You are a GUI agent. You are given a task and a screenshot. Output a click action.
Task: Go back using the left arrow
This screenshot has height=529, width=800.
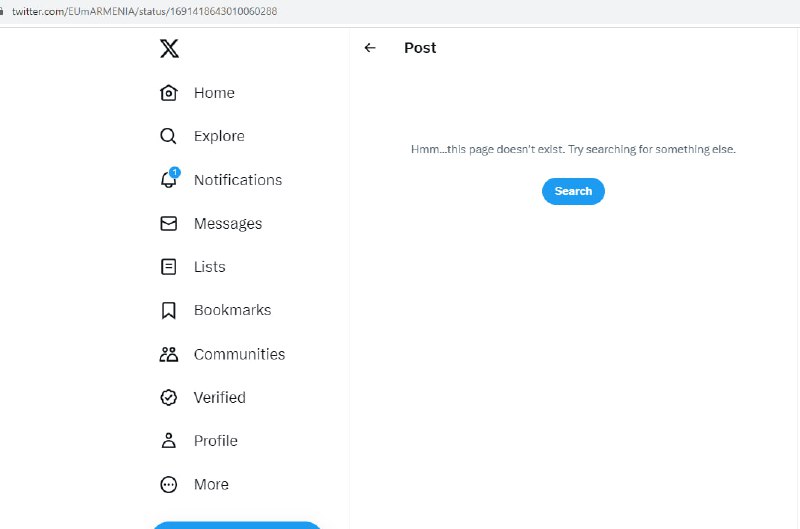[x=370, y=48]
